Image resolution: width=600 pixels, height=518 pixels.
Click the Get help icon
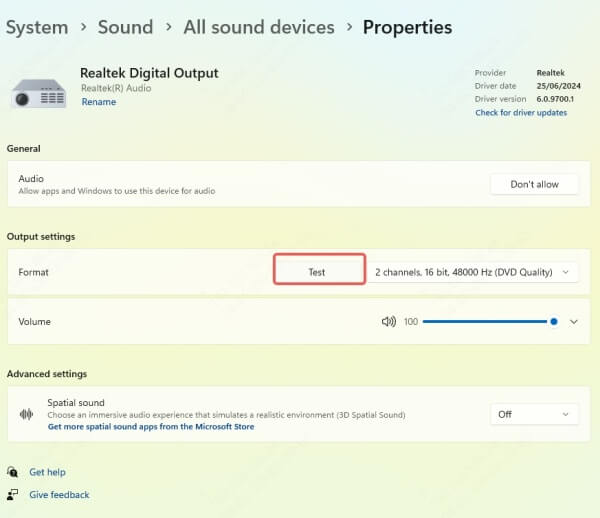click(12, 472)
